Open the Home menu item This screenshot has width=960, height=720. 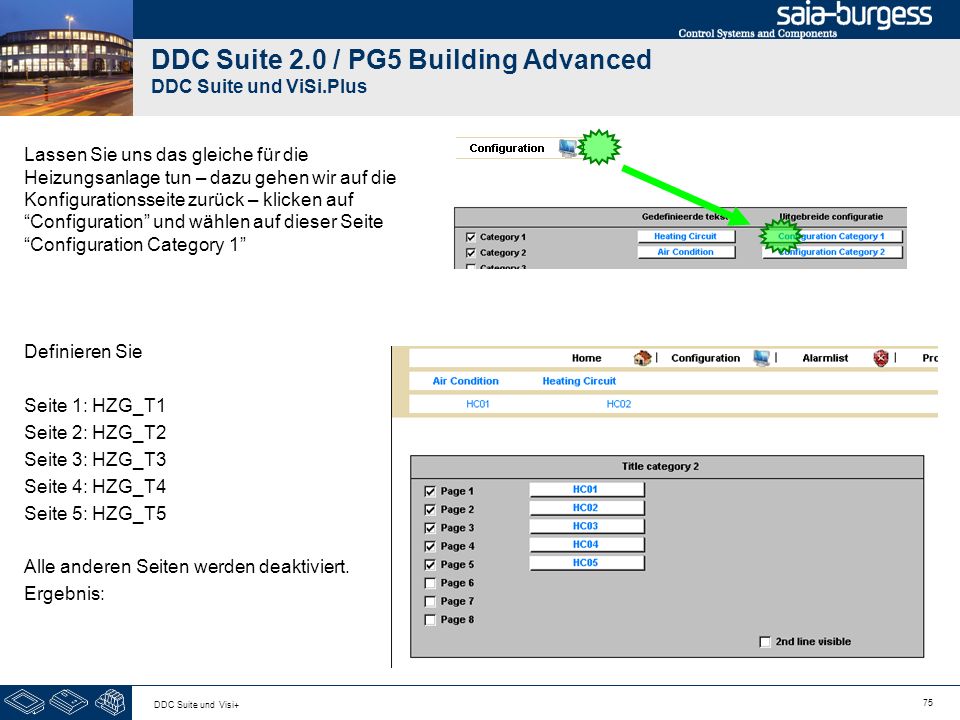coord(587,358)
